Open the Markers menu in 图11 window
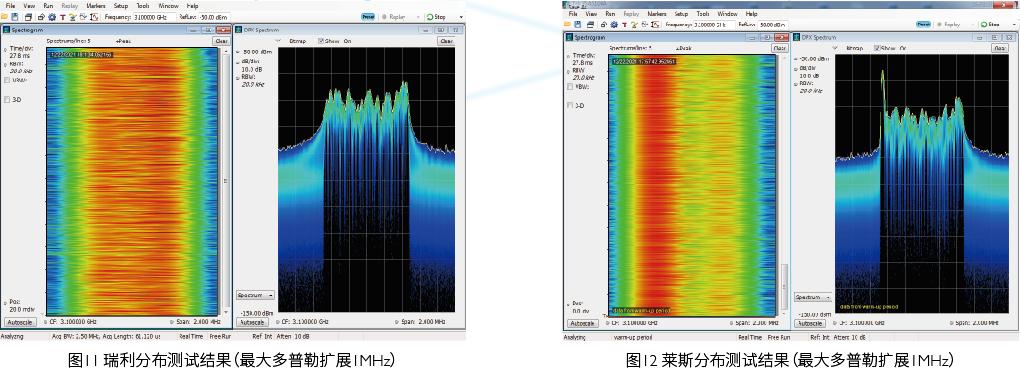 pyautogui.click(x=96, y=6)
